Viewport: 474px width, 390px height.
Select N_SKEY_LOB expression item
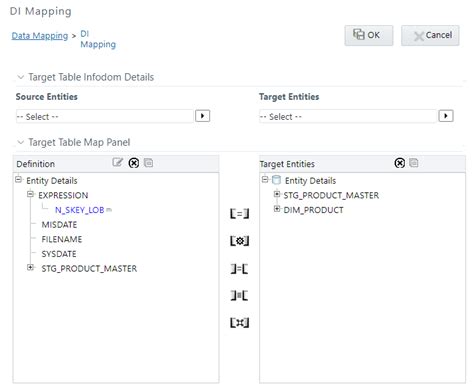pos(79,210)
